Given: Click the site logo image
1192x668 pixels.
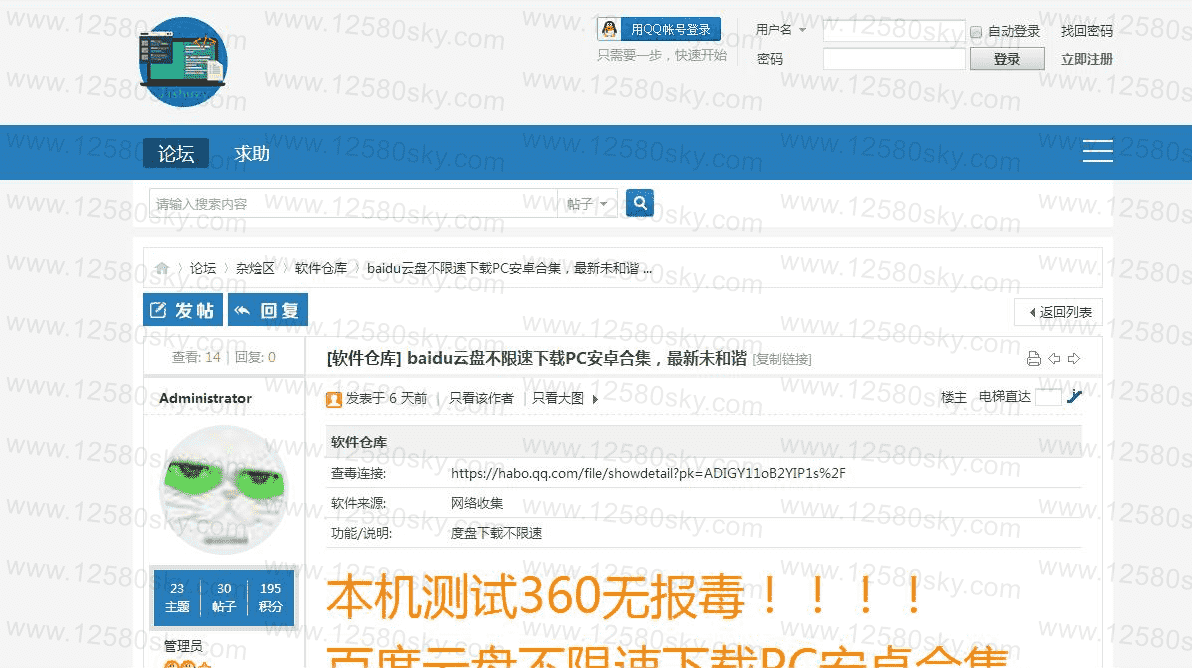Looking at the screenshot, I should [x=183, y=62].
